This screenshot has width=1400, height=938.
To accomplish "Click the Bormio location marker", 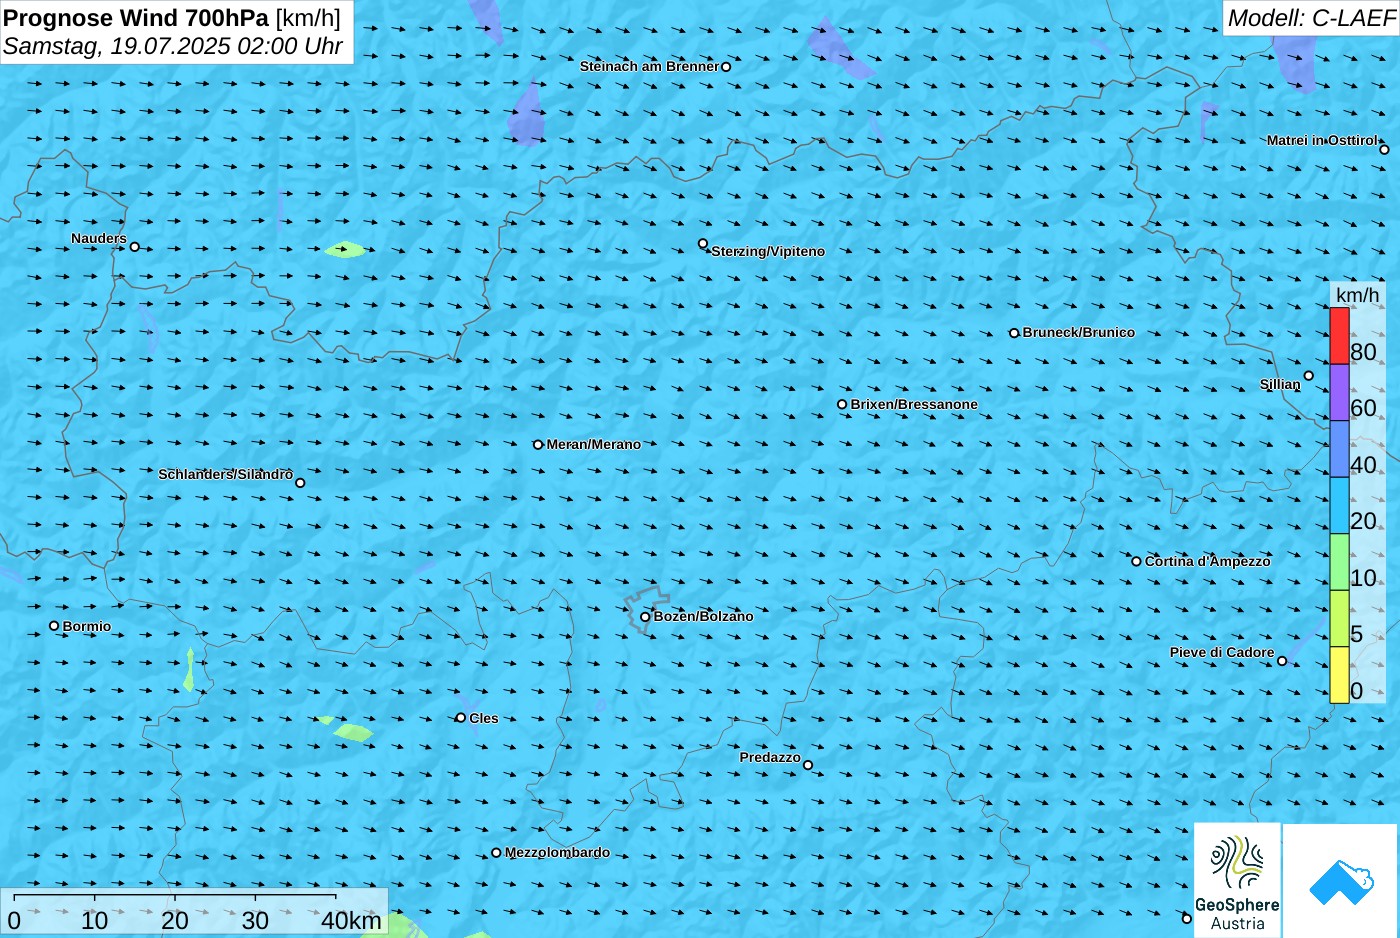I will pyautogui.click(x=54, y=626).
